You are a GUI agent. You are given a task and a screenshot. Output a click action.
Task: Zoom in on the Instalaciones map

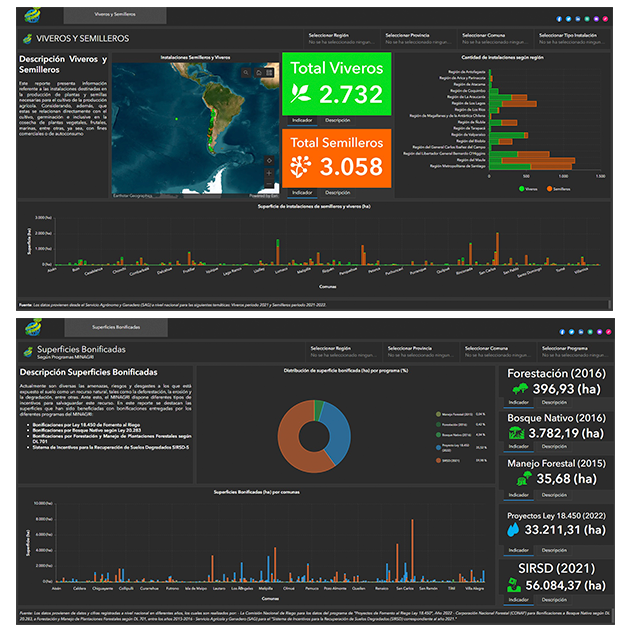click(267, 172)
